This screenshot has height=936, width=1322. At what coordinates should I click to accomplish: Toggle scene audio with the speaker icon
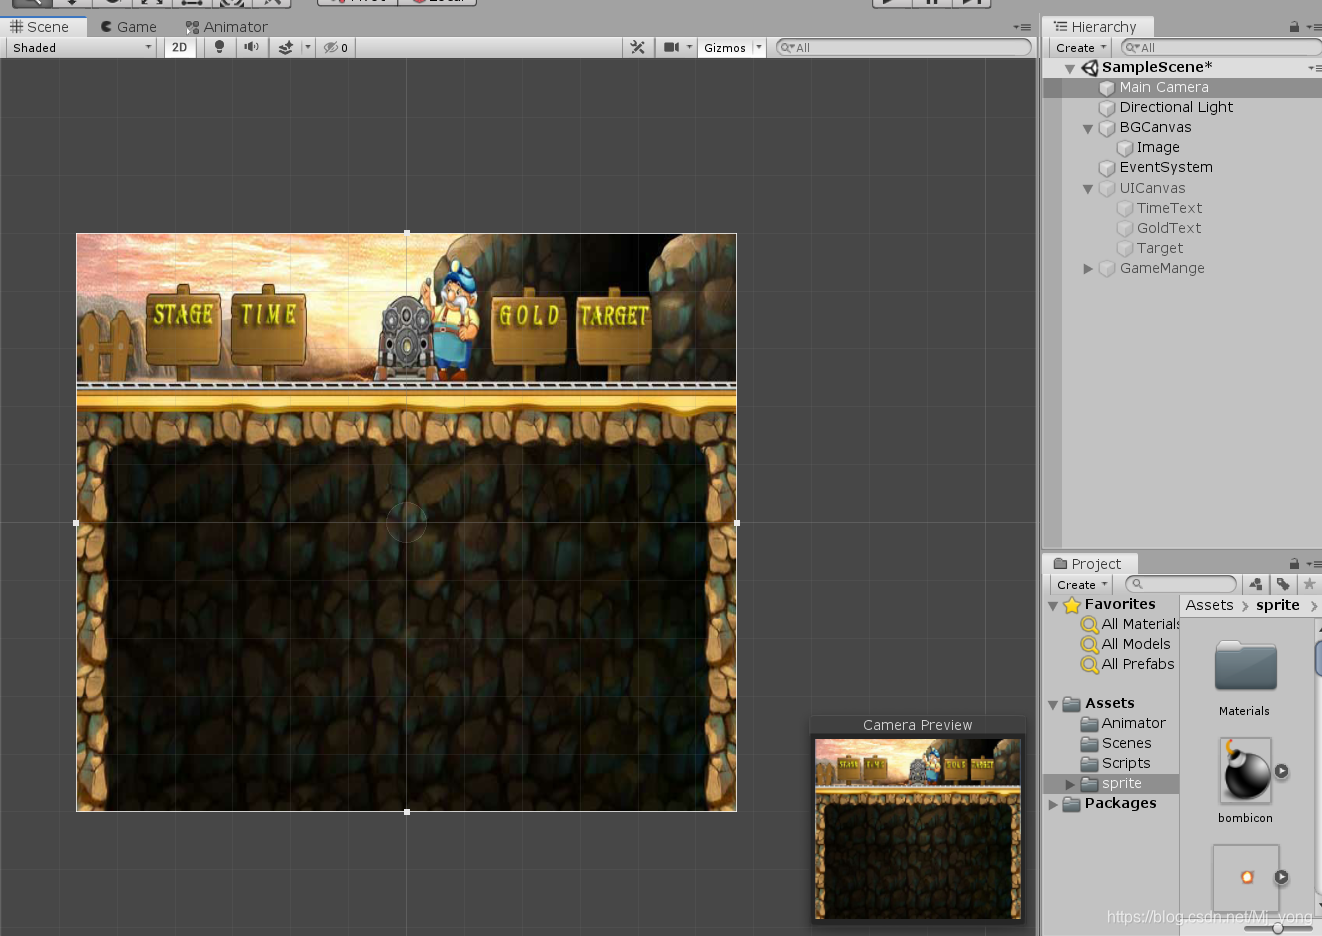[x=252, y=47]
